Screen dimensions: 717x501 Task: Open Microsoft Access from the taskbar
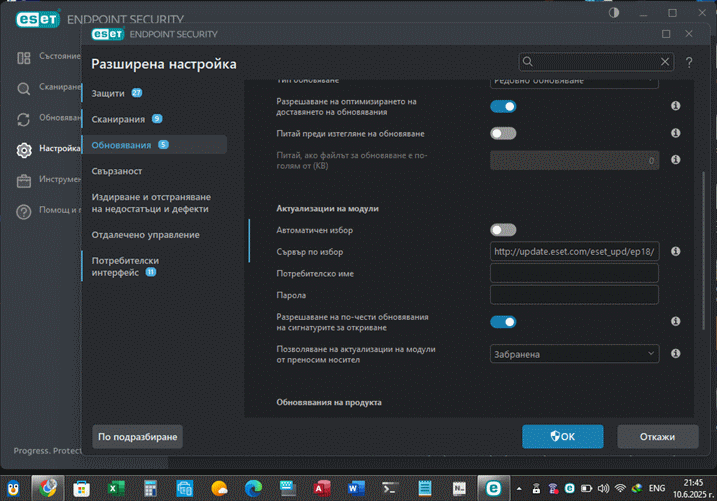coord(322,489)
